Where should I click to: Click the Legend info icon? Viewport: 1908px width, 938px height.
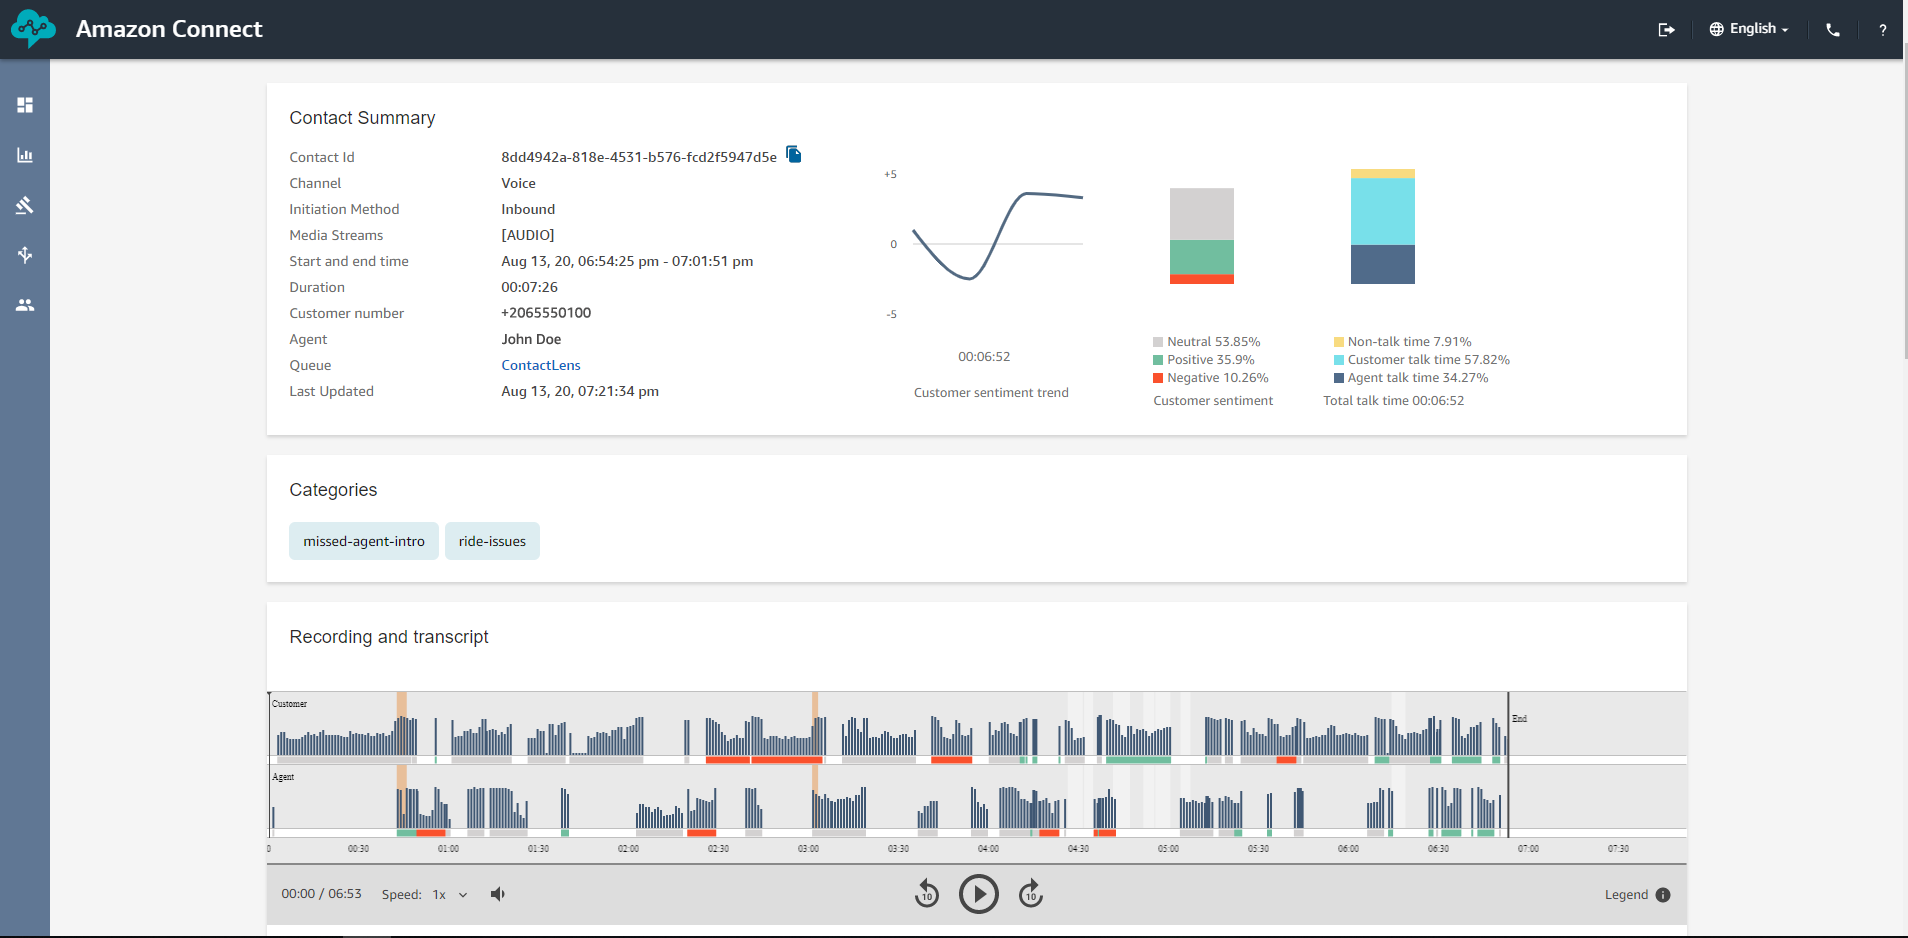(1663, 894)
